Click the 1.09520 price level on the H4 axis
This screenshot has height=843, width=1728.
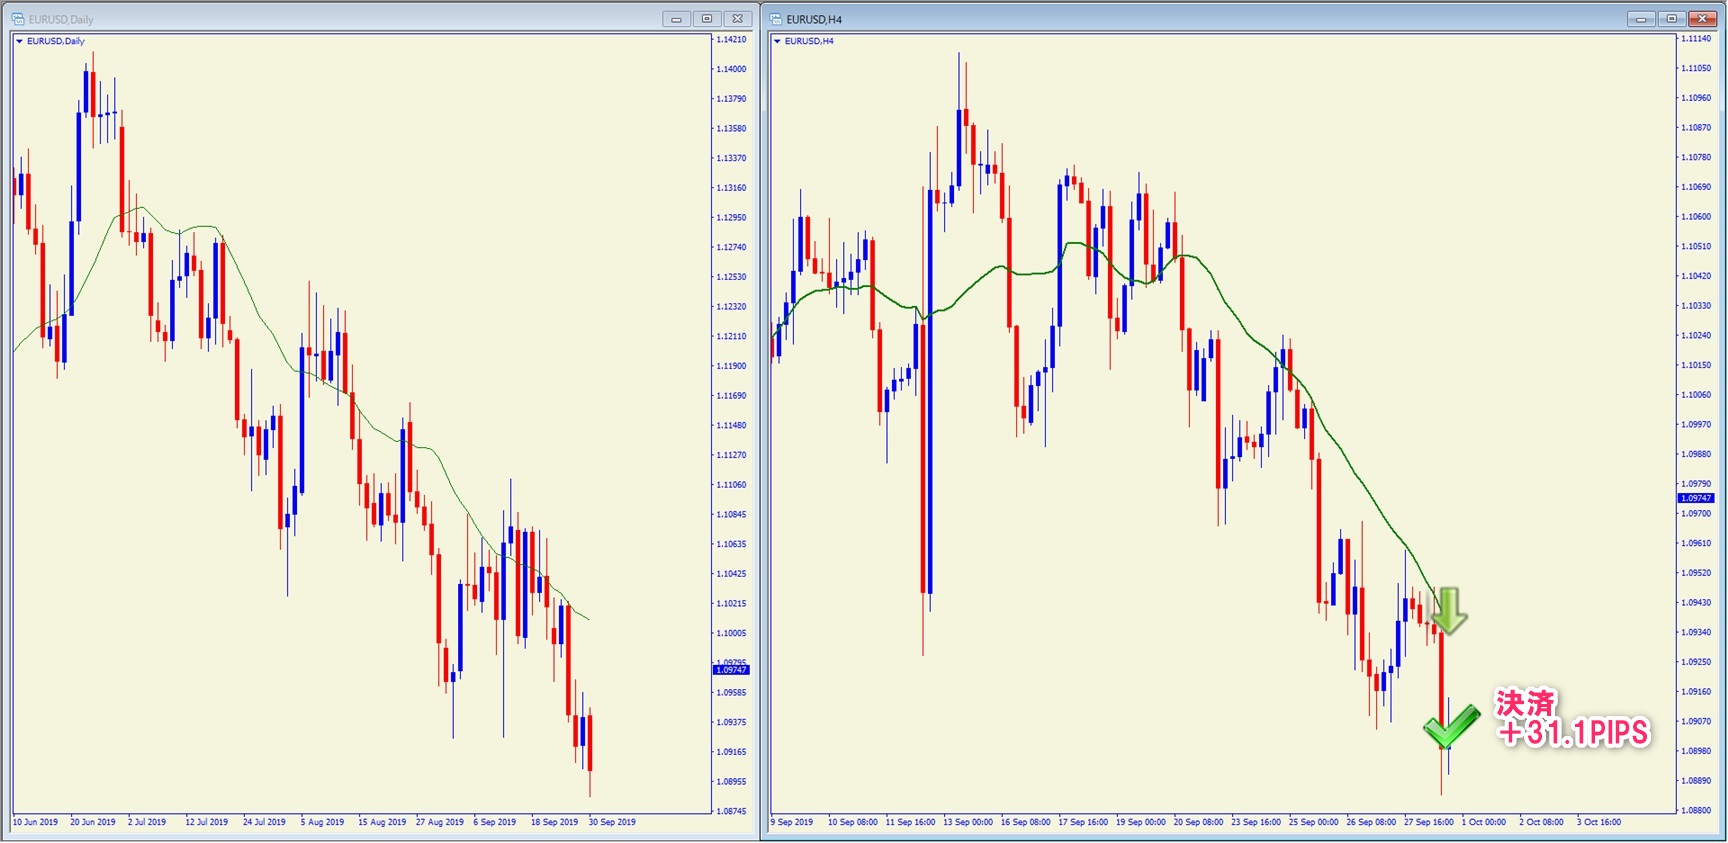(1696, 573)
